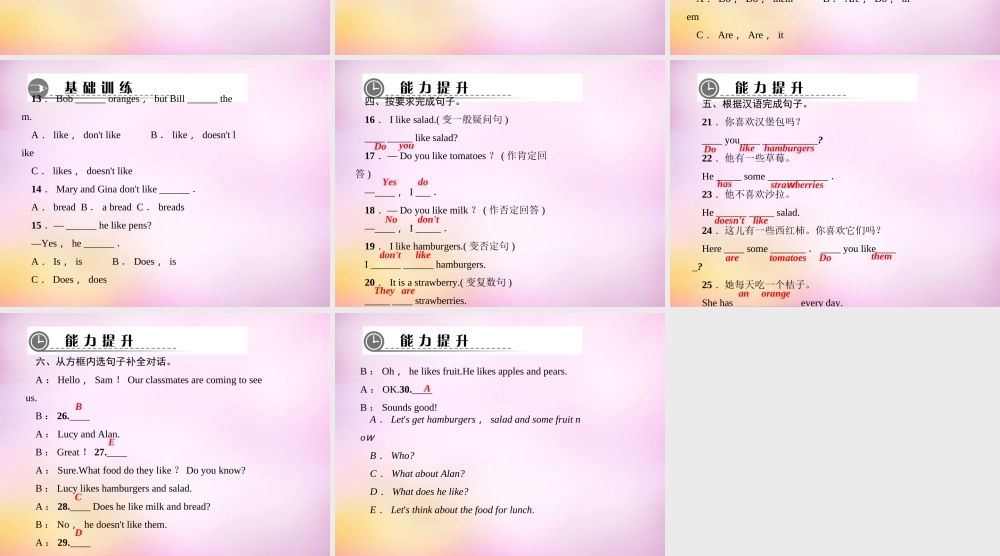Open the slide containing sentence-rewrite questions 16-20

(500, 184)
